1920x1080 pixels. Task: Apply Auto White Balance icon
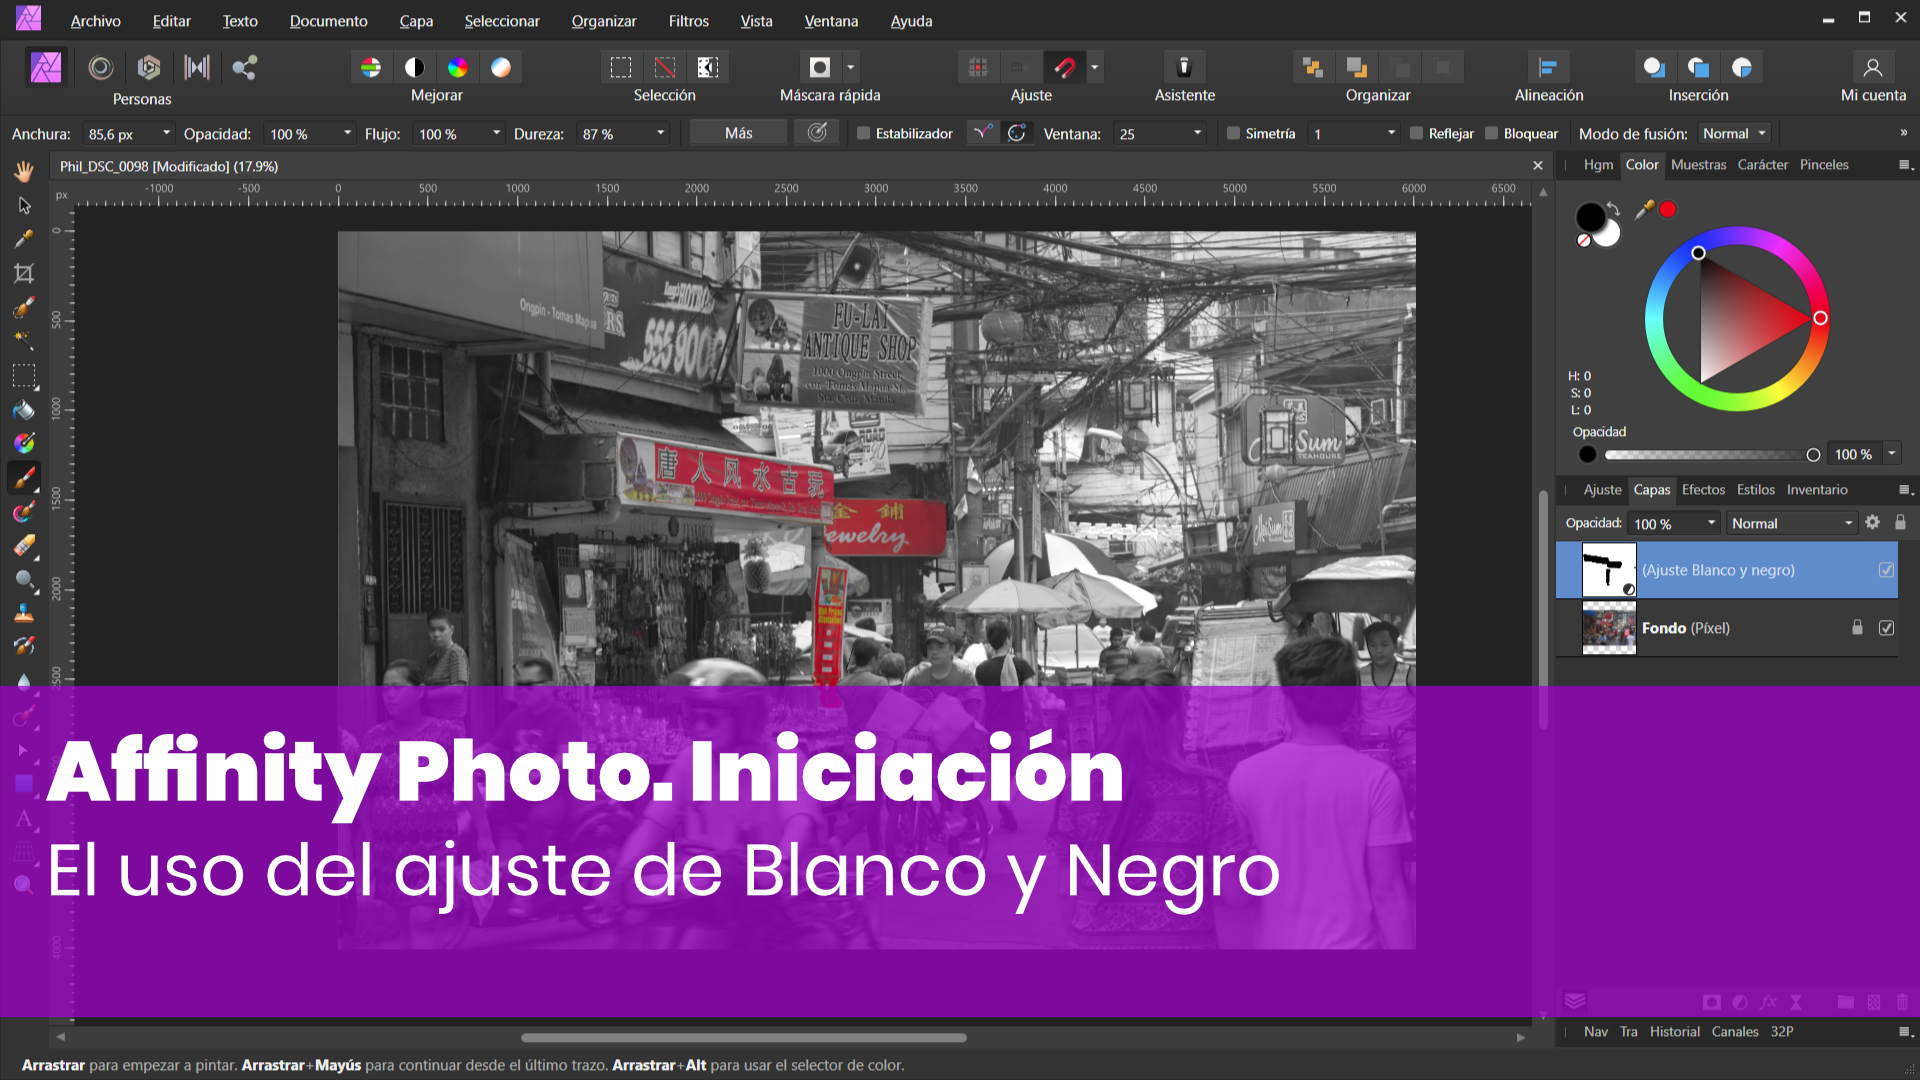[501, 67]
